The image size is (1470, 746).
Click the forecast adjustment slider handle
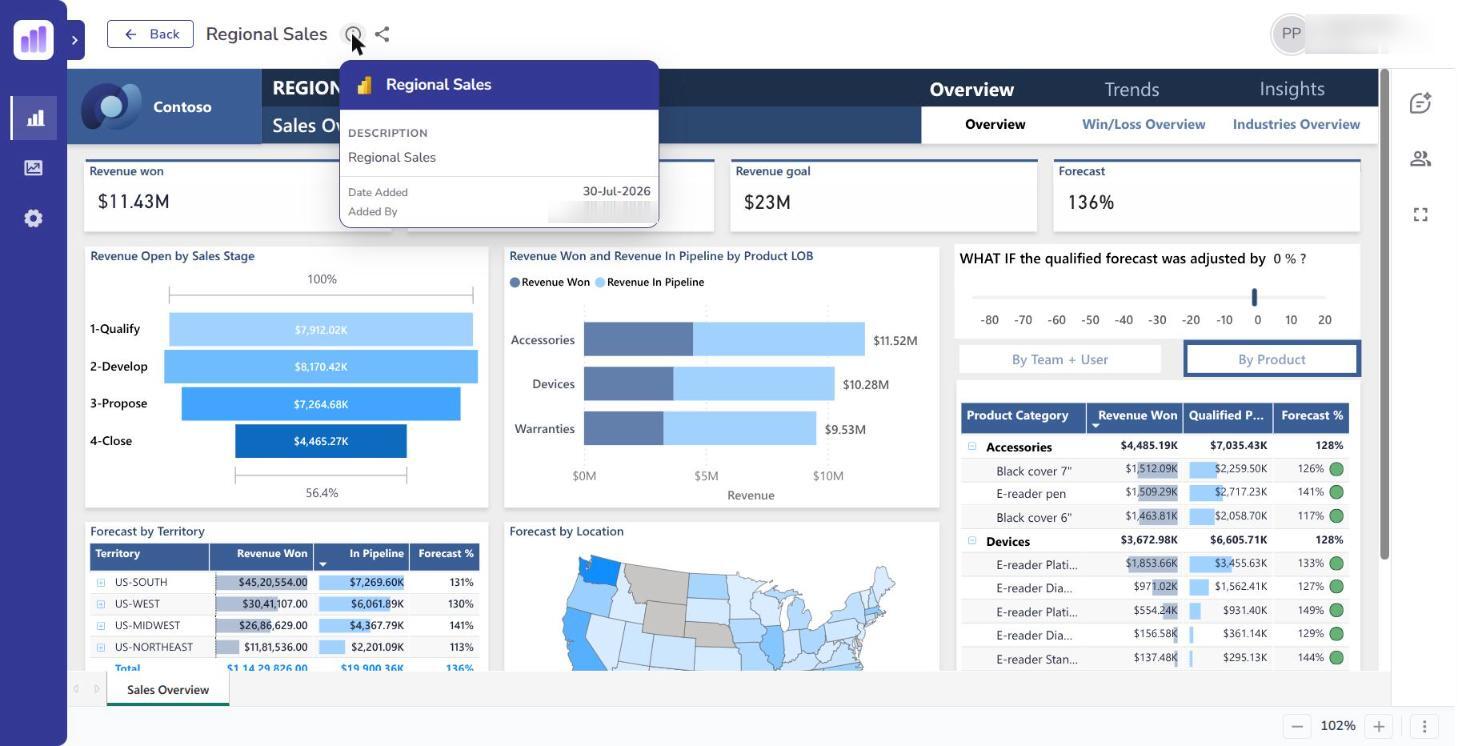[x=1254, y=297]
